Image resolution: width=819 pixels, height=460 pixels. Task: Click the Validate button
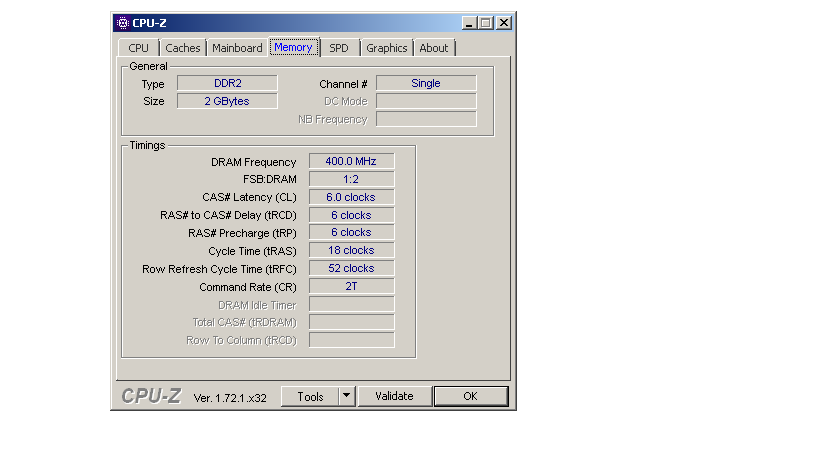pyautogui.click(x=394, y=396)
